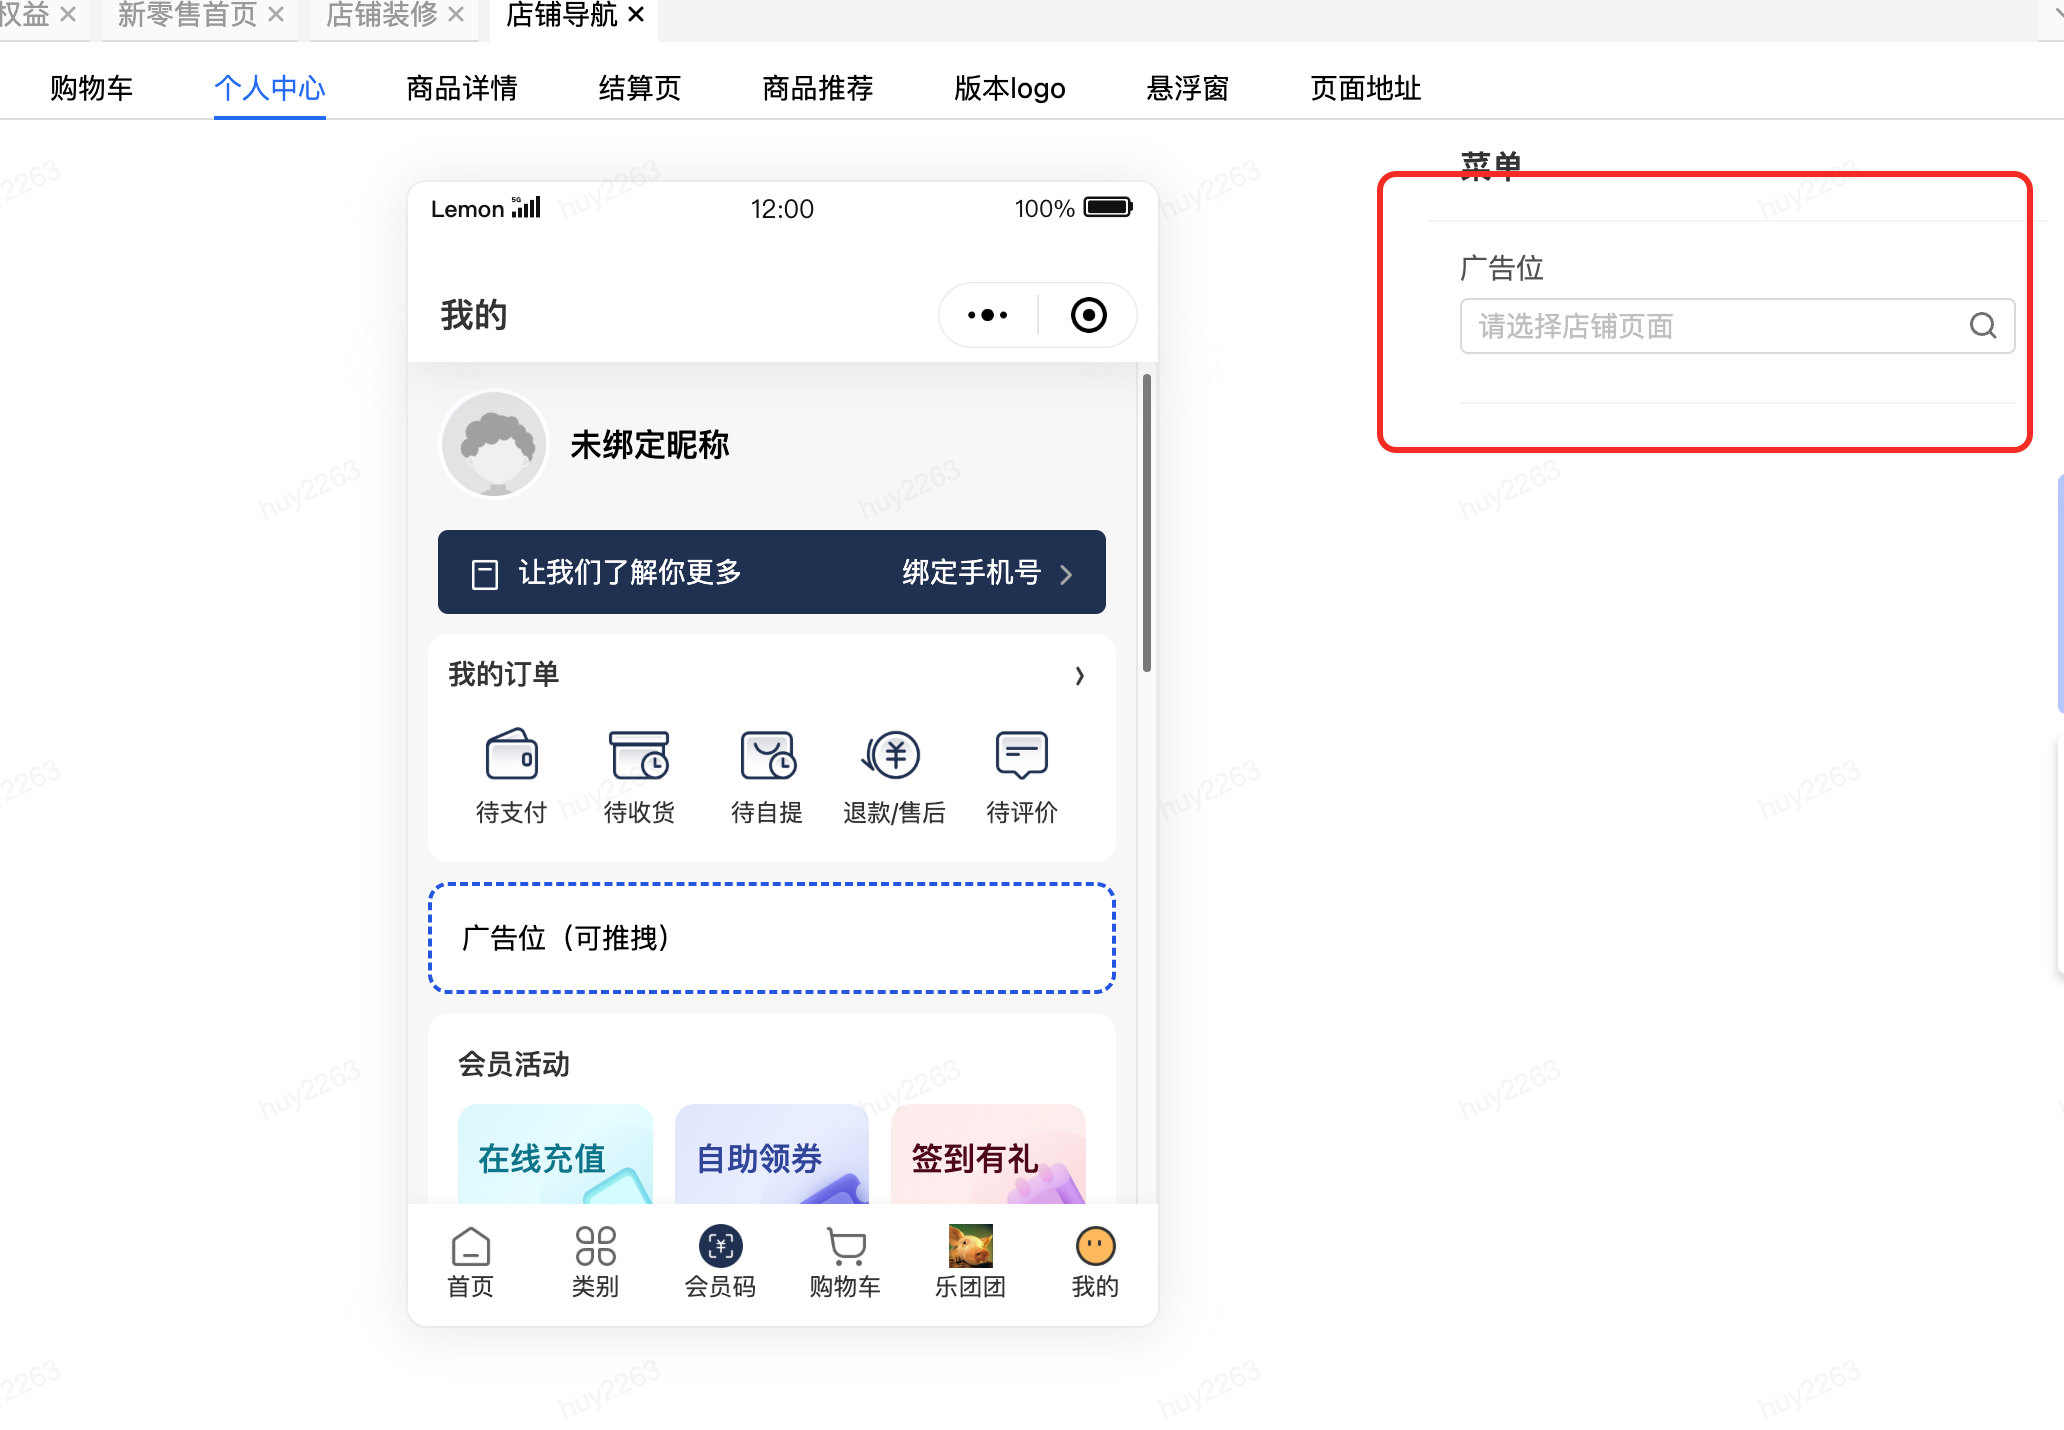Click the mini-program circle close button
This screenshot has width=2064, height=1430.
[1088, 315]
